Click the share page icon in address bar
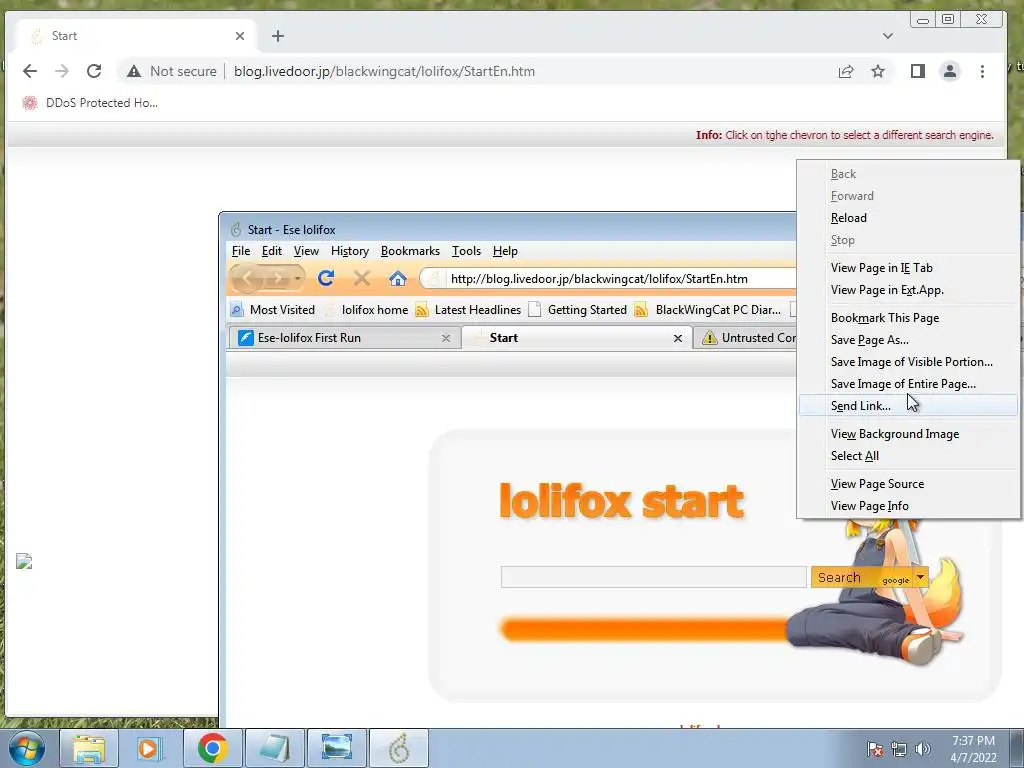The height and width of the screenshot is (768, 1024). (x=846, y=71)
